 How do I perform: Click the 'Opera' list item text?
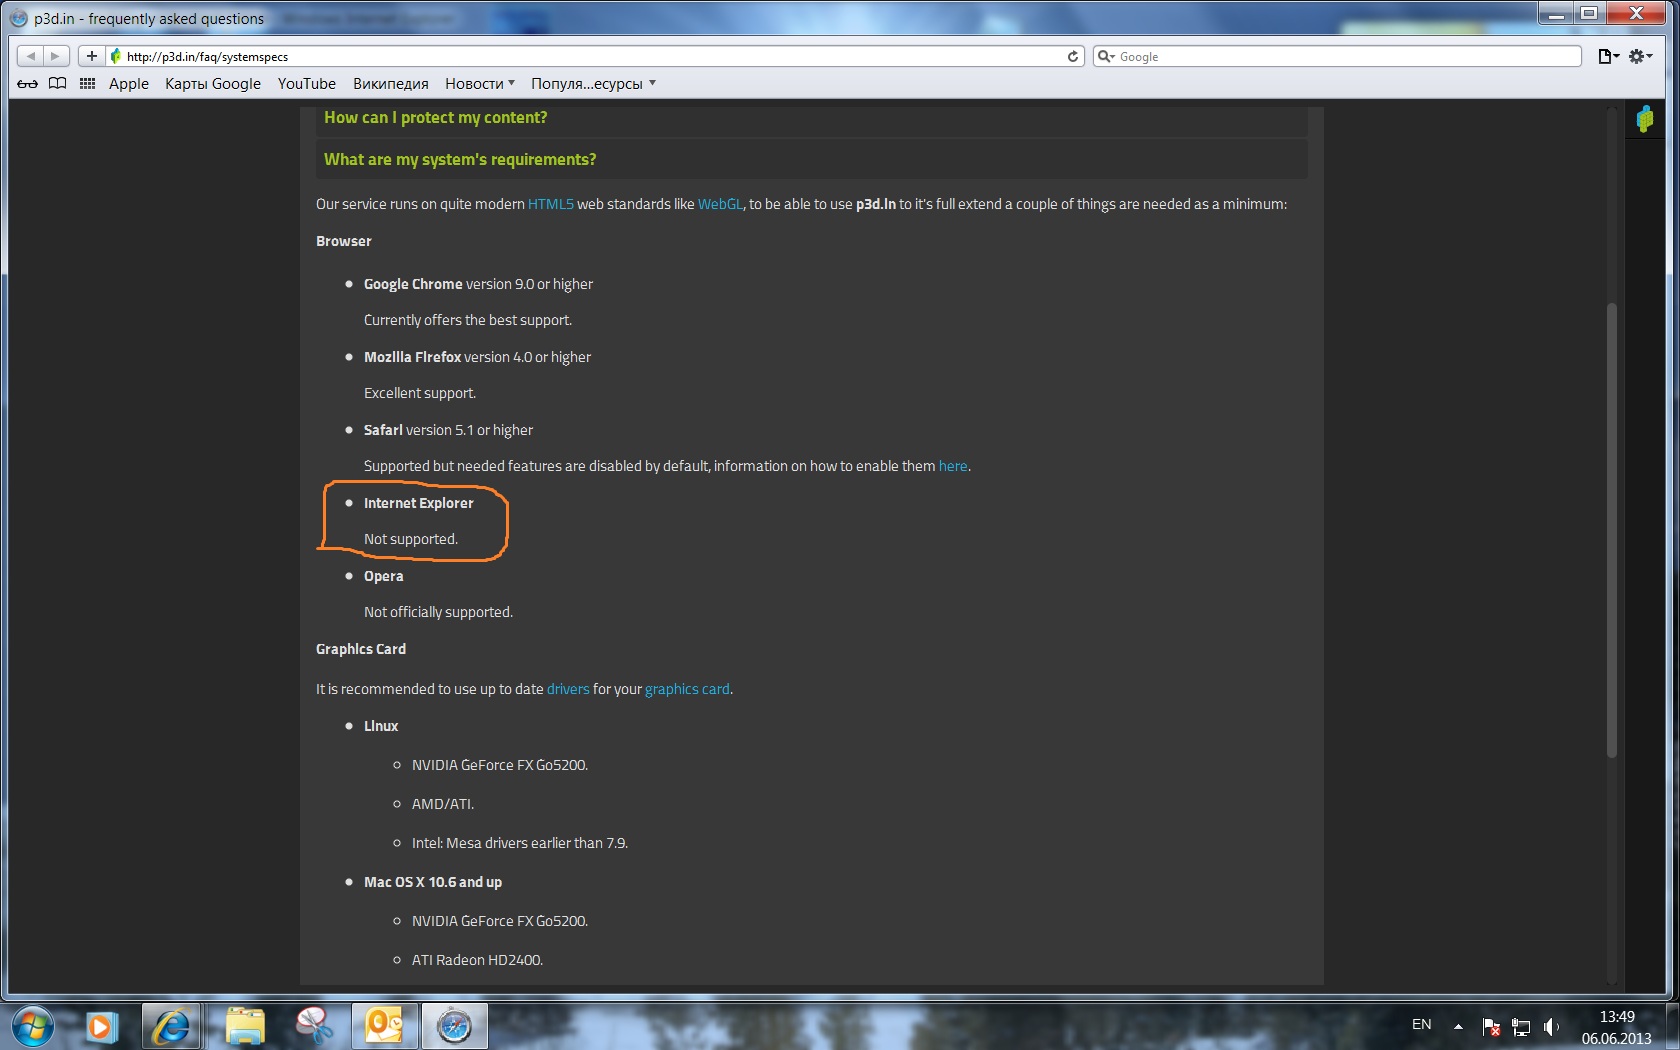point(384,576)
